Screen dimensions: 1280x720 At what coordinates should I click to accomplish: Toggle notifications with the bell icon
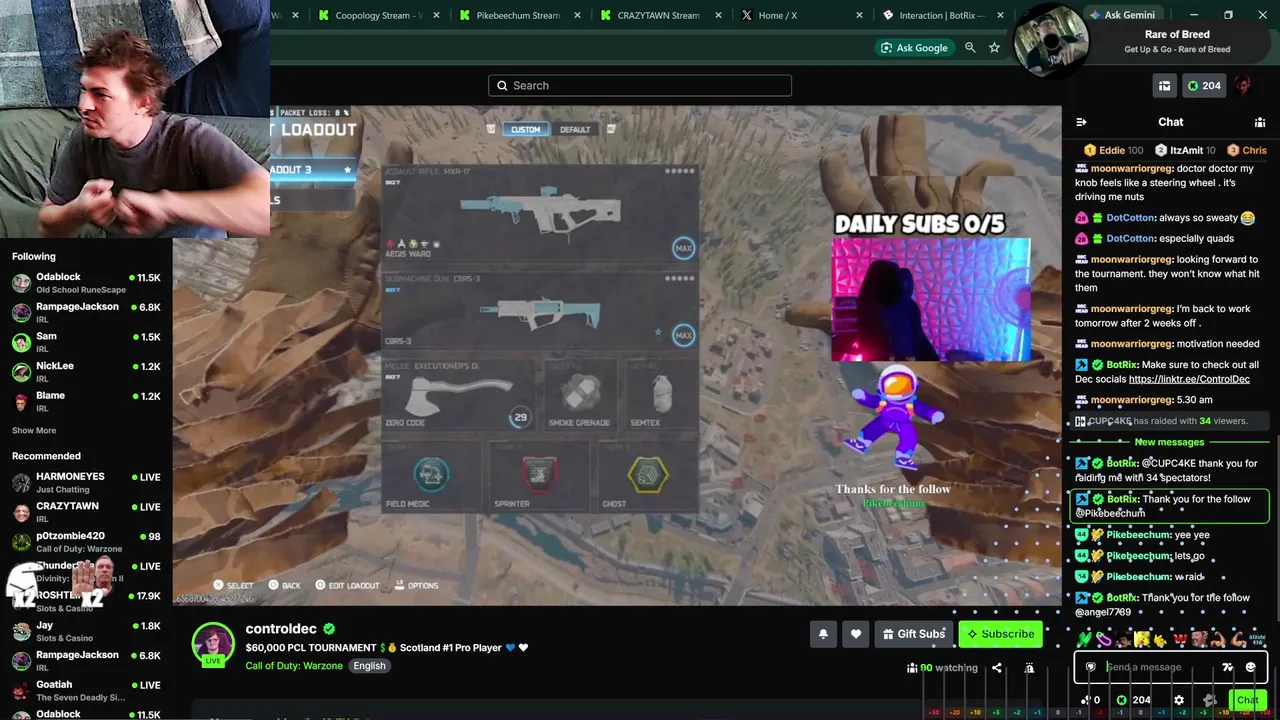pos(824,634)
